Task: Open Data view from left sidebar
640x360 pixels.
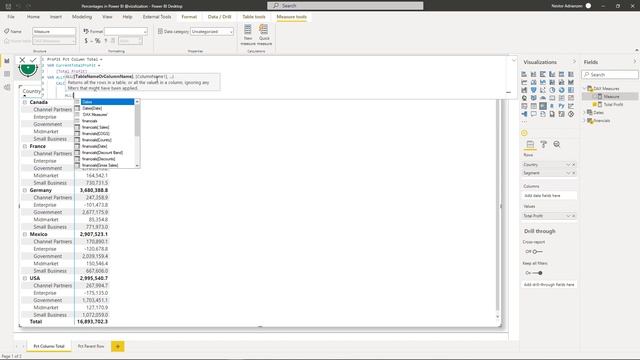Action: (x=7, y=74)
